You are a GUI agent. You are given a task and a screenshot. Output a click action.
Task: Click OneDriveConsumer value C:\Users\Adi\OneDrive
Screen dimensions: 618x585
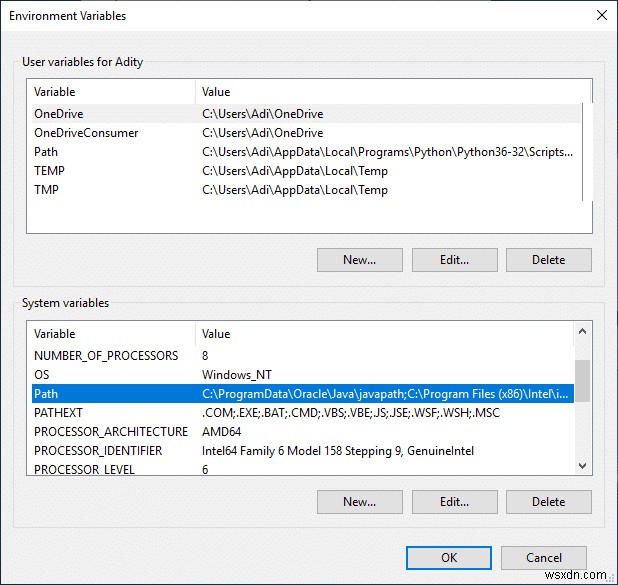(x=262, y=133)
